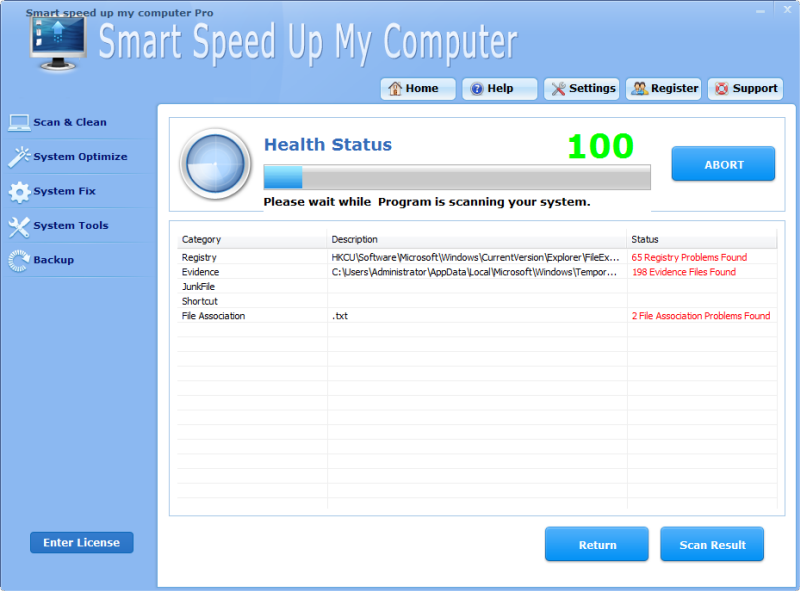The height and width of the screenshot is (591, 800).
Task: Go to System Fix section
Action: 64,191
